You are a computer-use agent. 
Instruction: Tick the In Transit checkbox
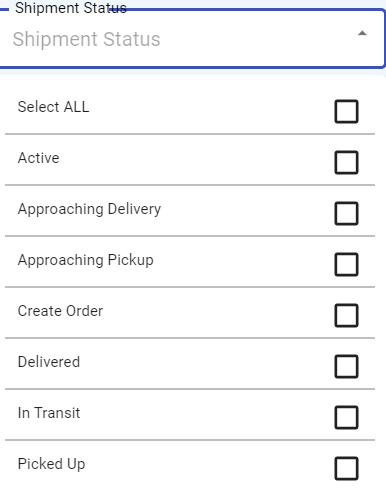pyautogui.click(x=346, y=417)
